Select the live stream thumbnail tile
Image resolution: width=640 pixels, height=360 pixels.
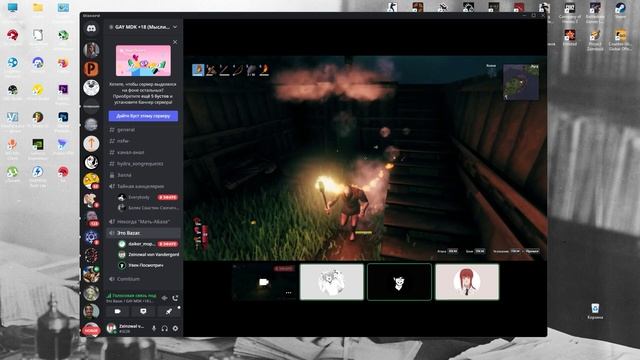[x=264, y=282]
